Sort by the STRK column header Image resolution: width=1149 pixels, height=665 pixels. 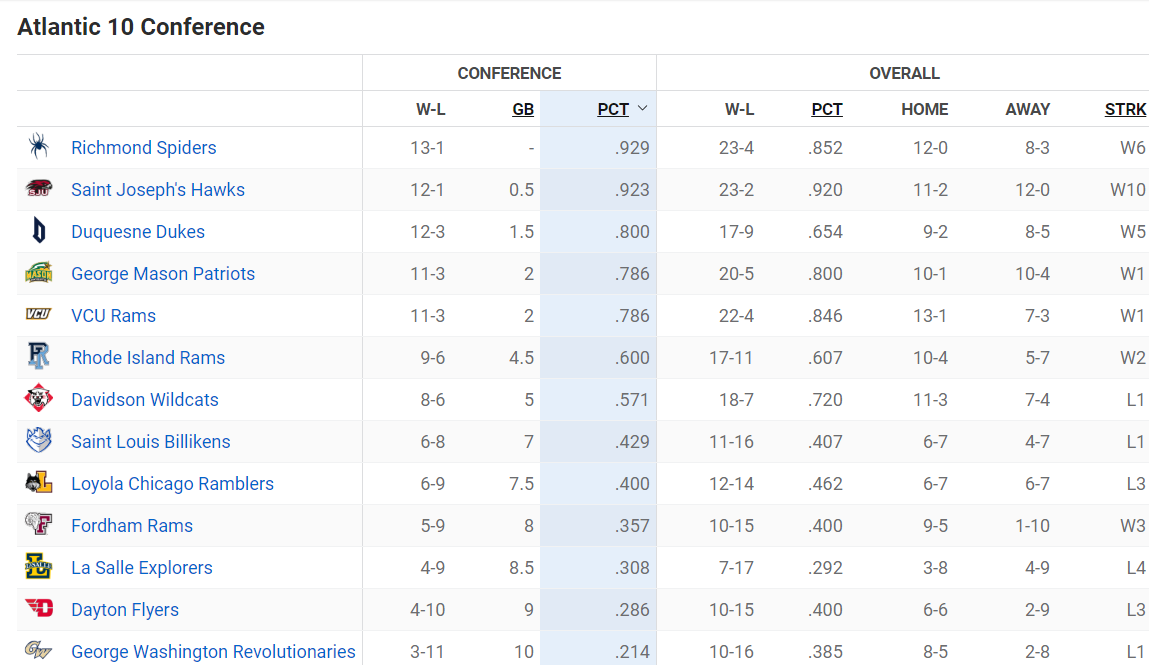pos(1125,109)
